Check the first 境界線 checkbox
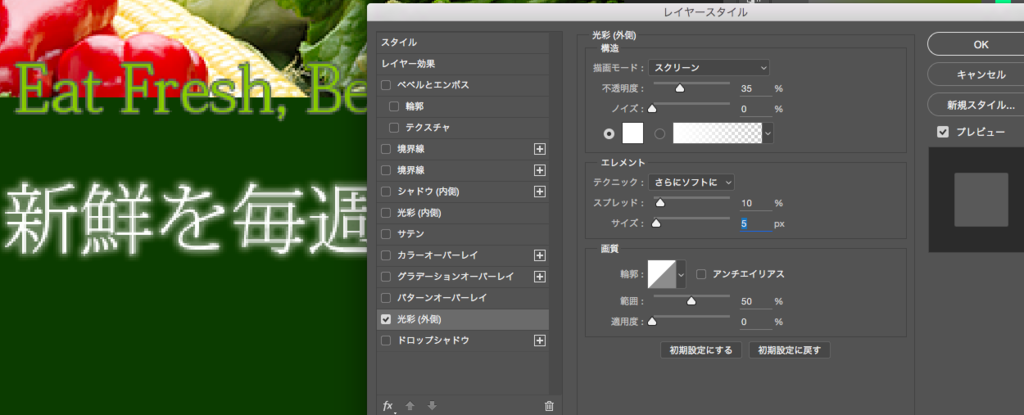1024x415 pixels. [x=386, y=149]
